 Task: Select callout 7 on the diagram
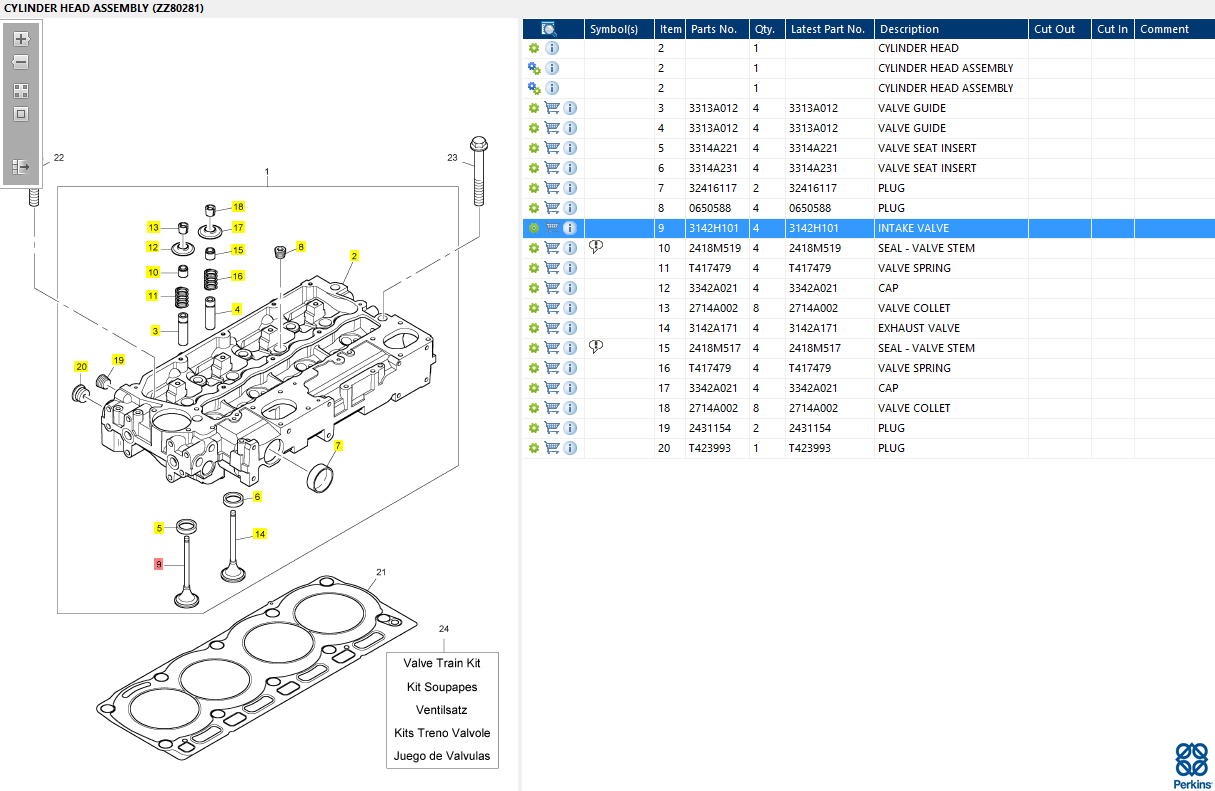pos(338,446)
